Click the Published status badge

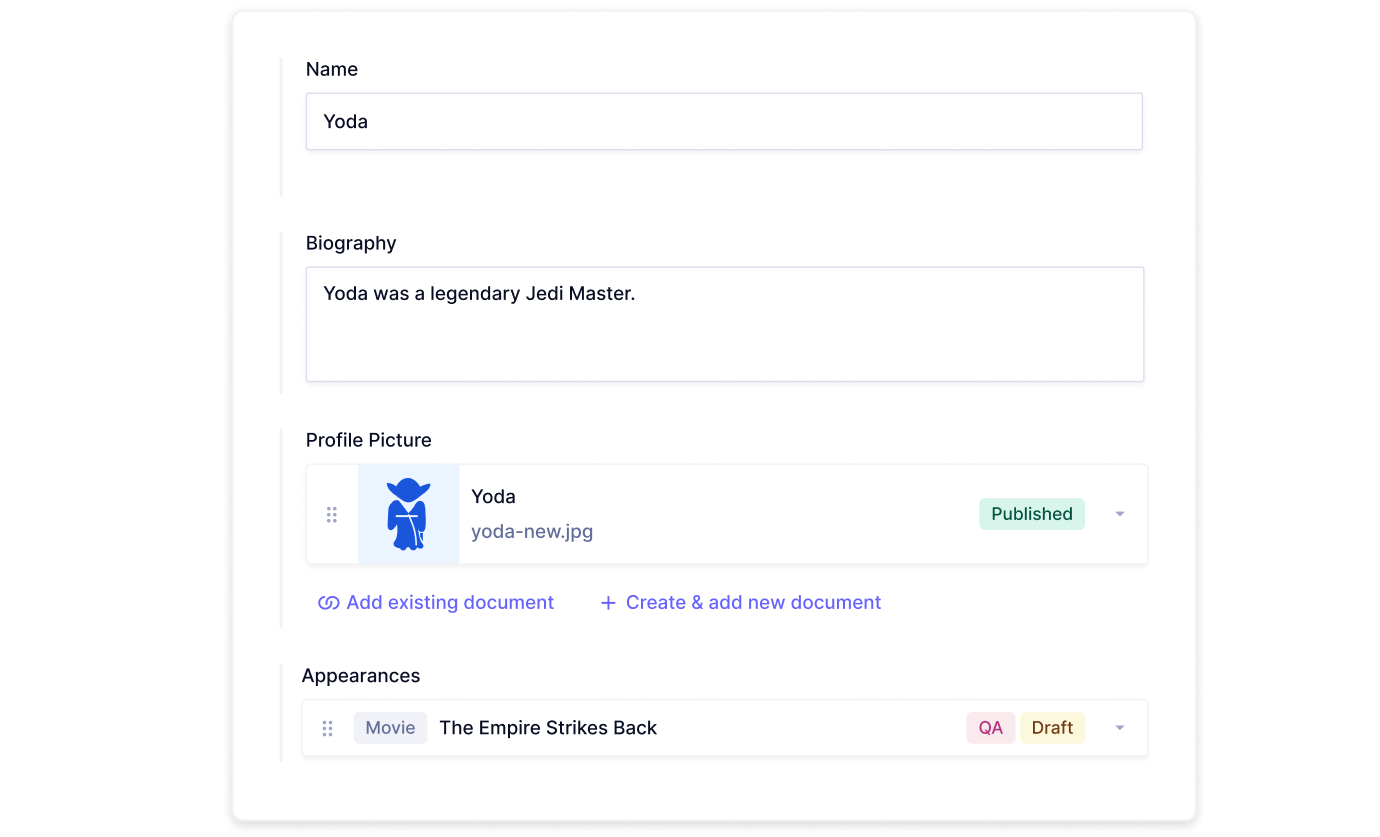1031,514
